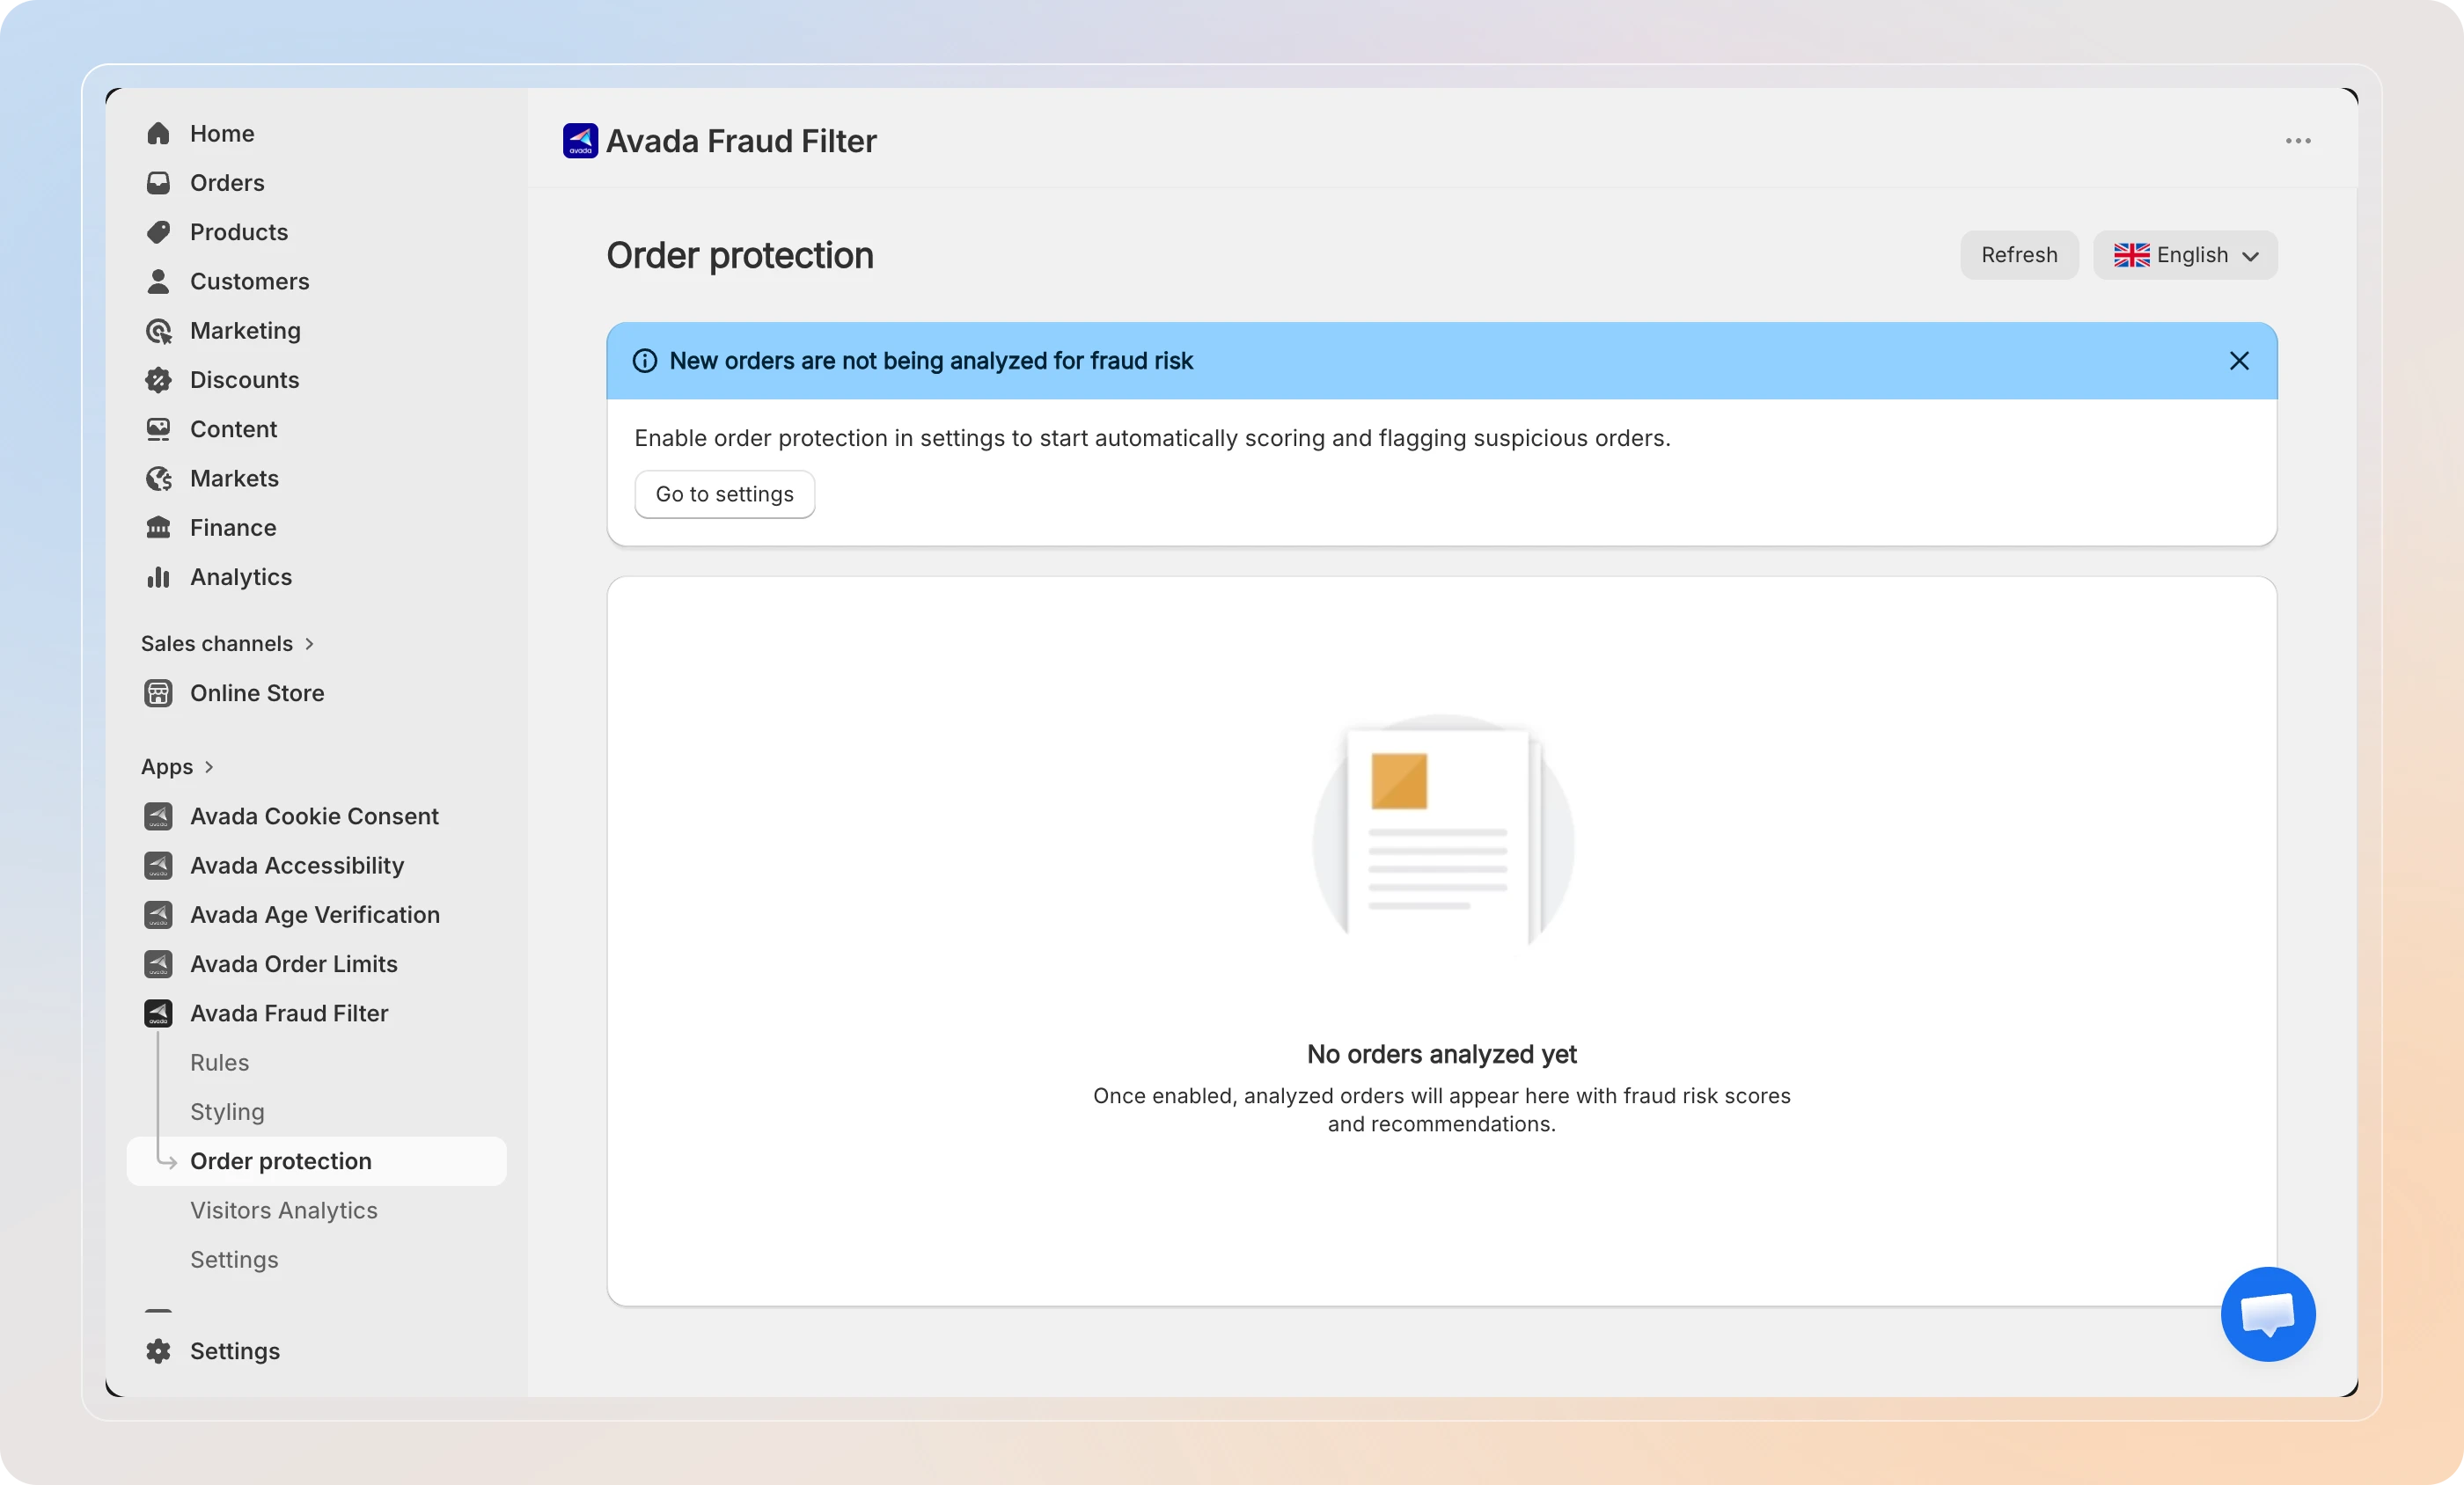Click the Avada Cookie Consent app icon
This screenshot has width=2464, height=1485.
coord(158,816)
